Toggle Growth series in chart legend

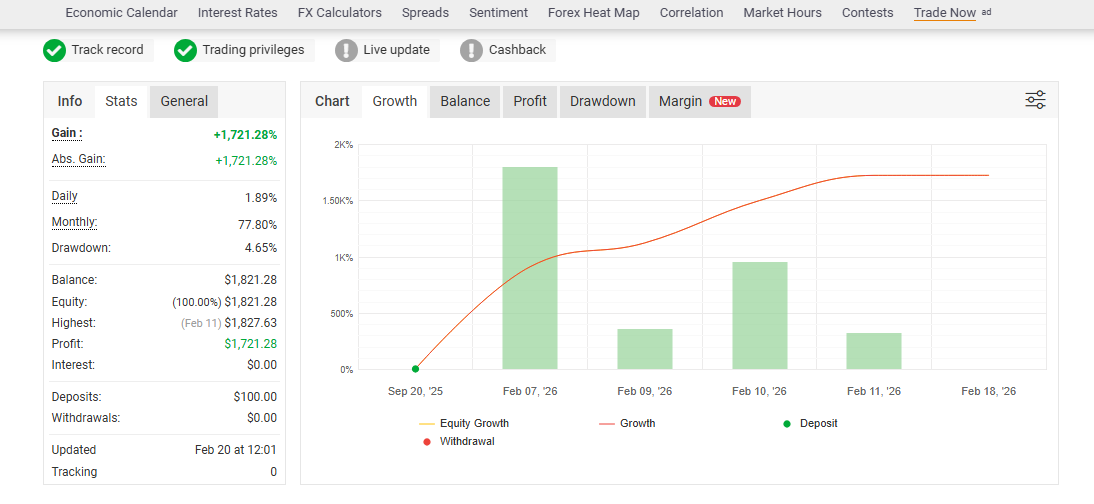(627, 423)
